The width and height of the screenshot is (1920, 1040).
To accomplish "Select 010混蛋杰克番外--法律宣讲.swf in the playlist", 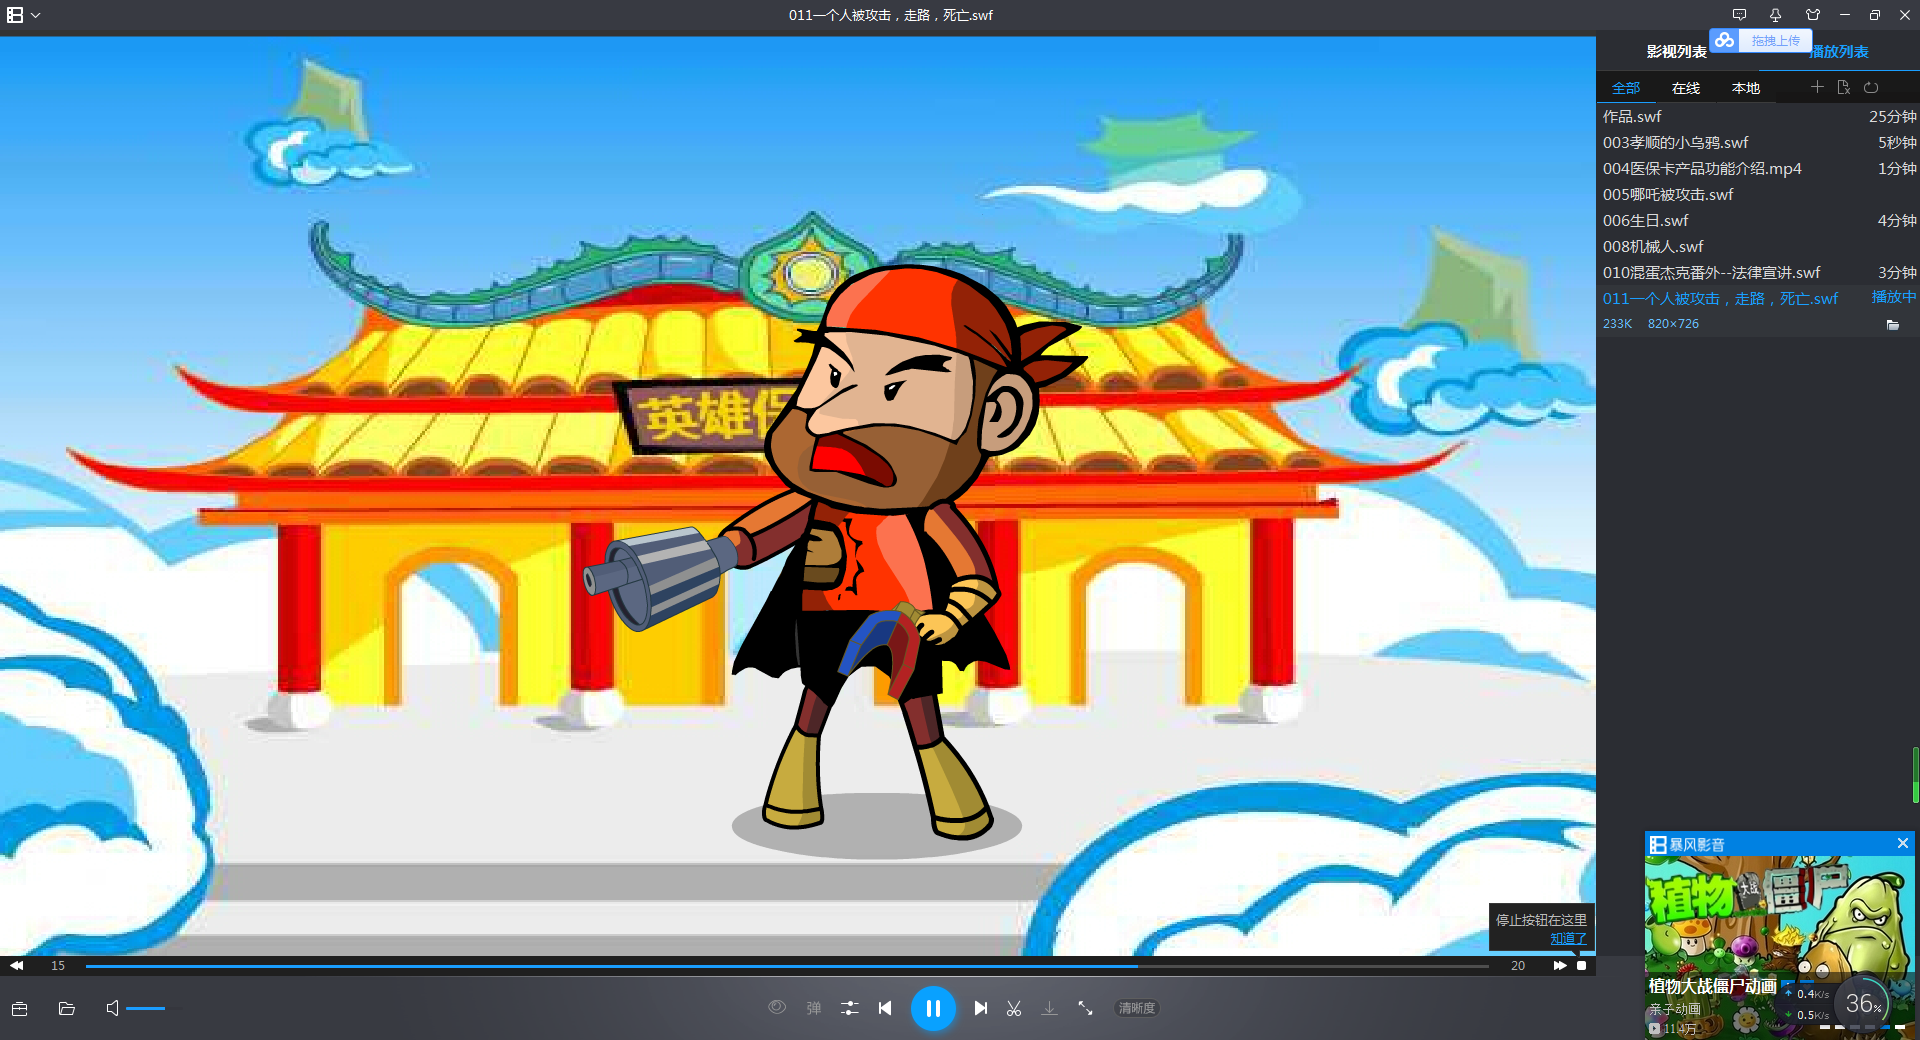I will click(1758, 273).
